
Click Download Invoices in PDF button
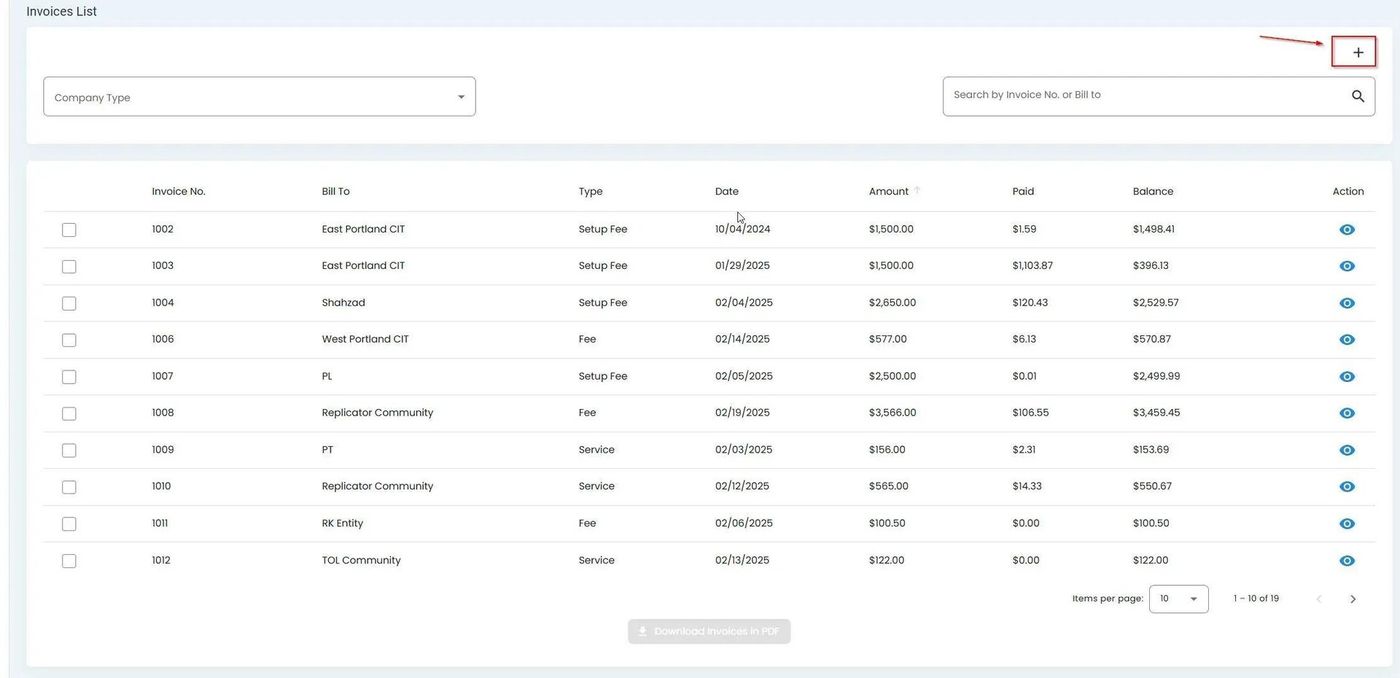709,632
